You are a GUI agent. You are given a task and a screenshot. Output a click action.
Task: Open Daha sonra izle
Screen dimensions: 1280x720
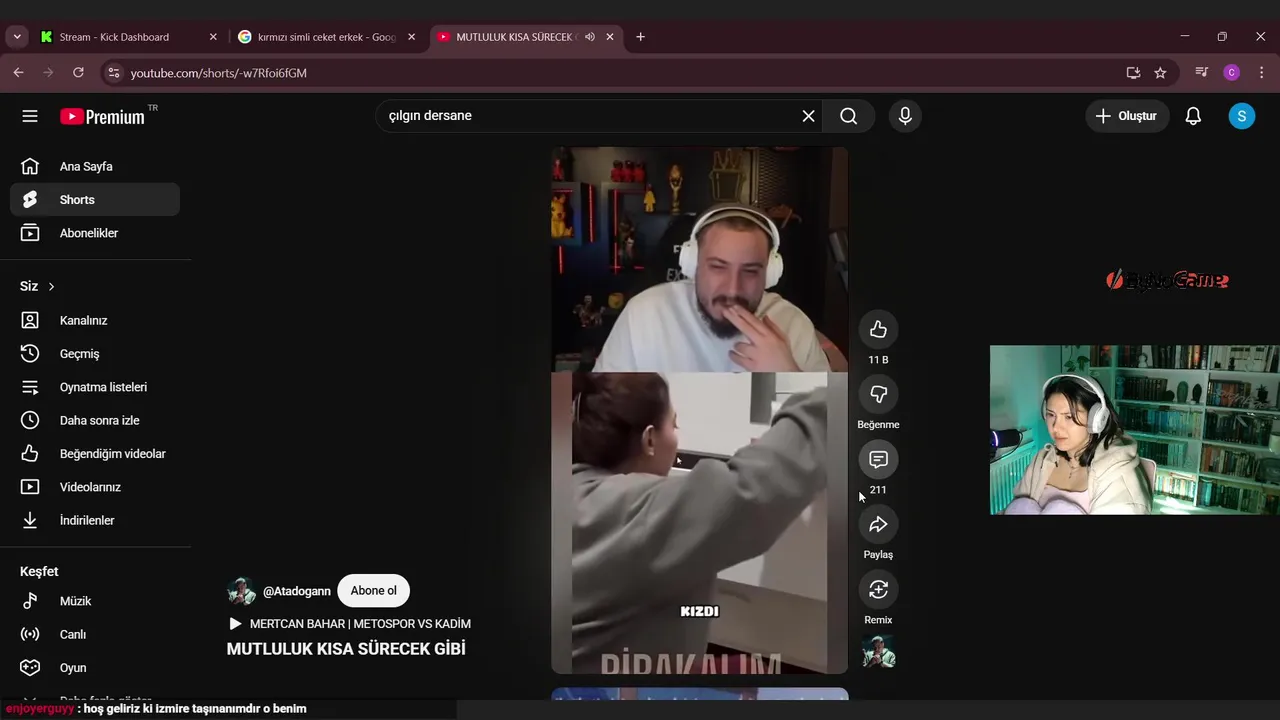95,420
